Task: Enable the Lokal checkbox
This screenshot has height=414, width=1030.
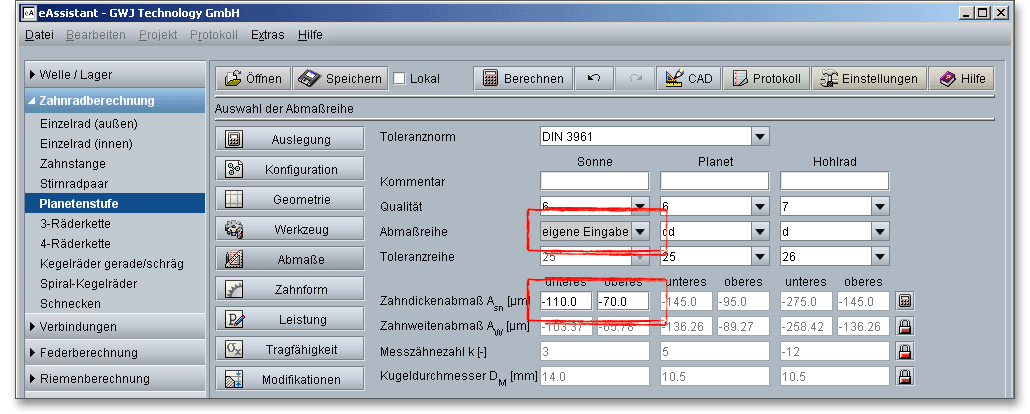Action: (x=400, y=79)
